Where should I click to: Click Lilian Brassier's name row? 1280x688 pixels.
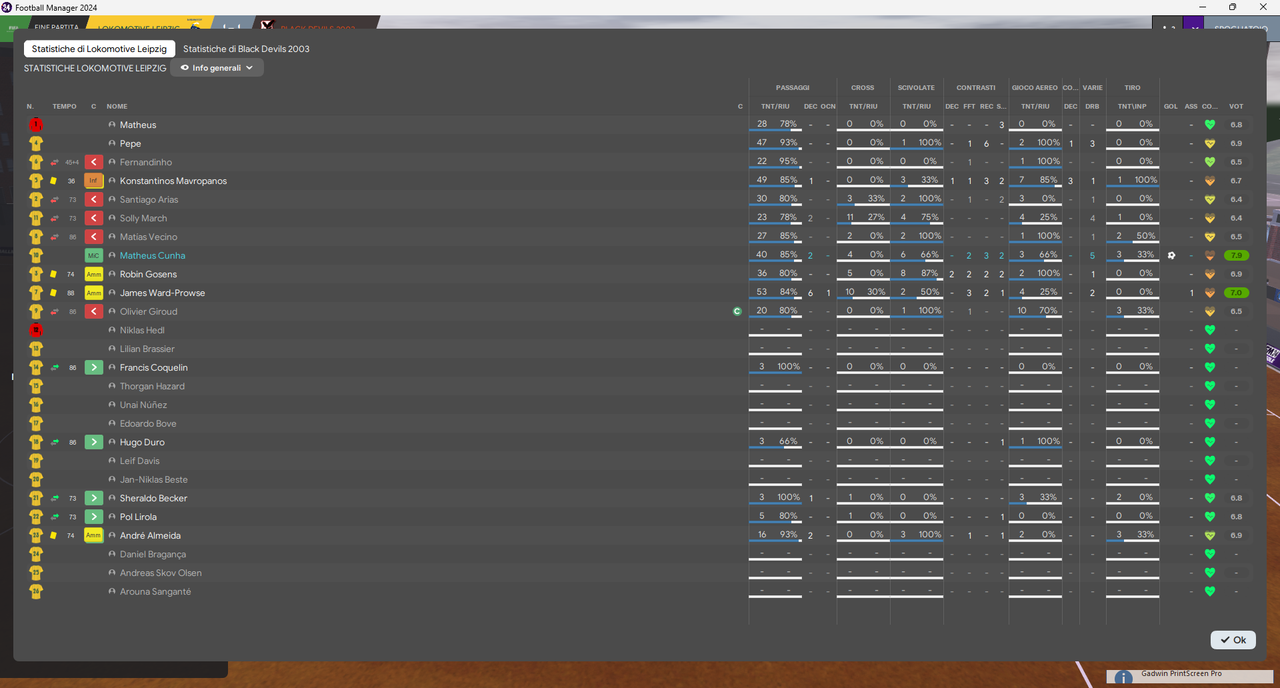[147, 349]
